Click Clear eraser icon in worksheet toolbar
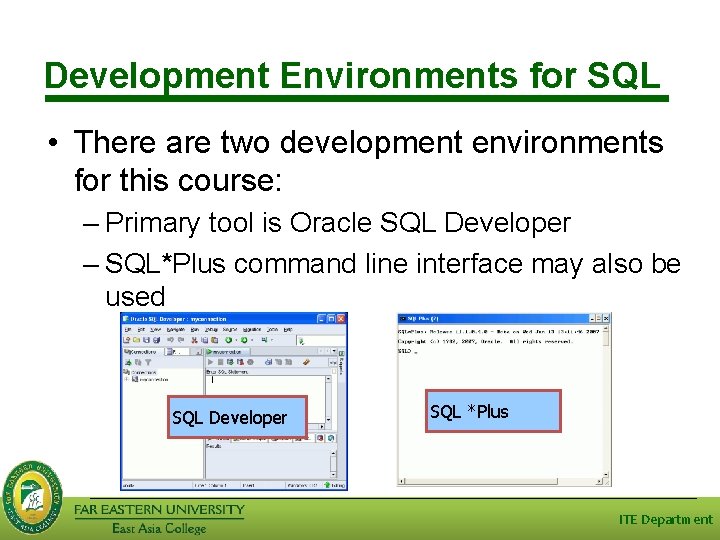 click(x=307, y=362)
